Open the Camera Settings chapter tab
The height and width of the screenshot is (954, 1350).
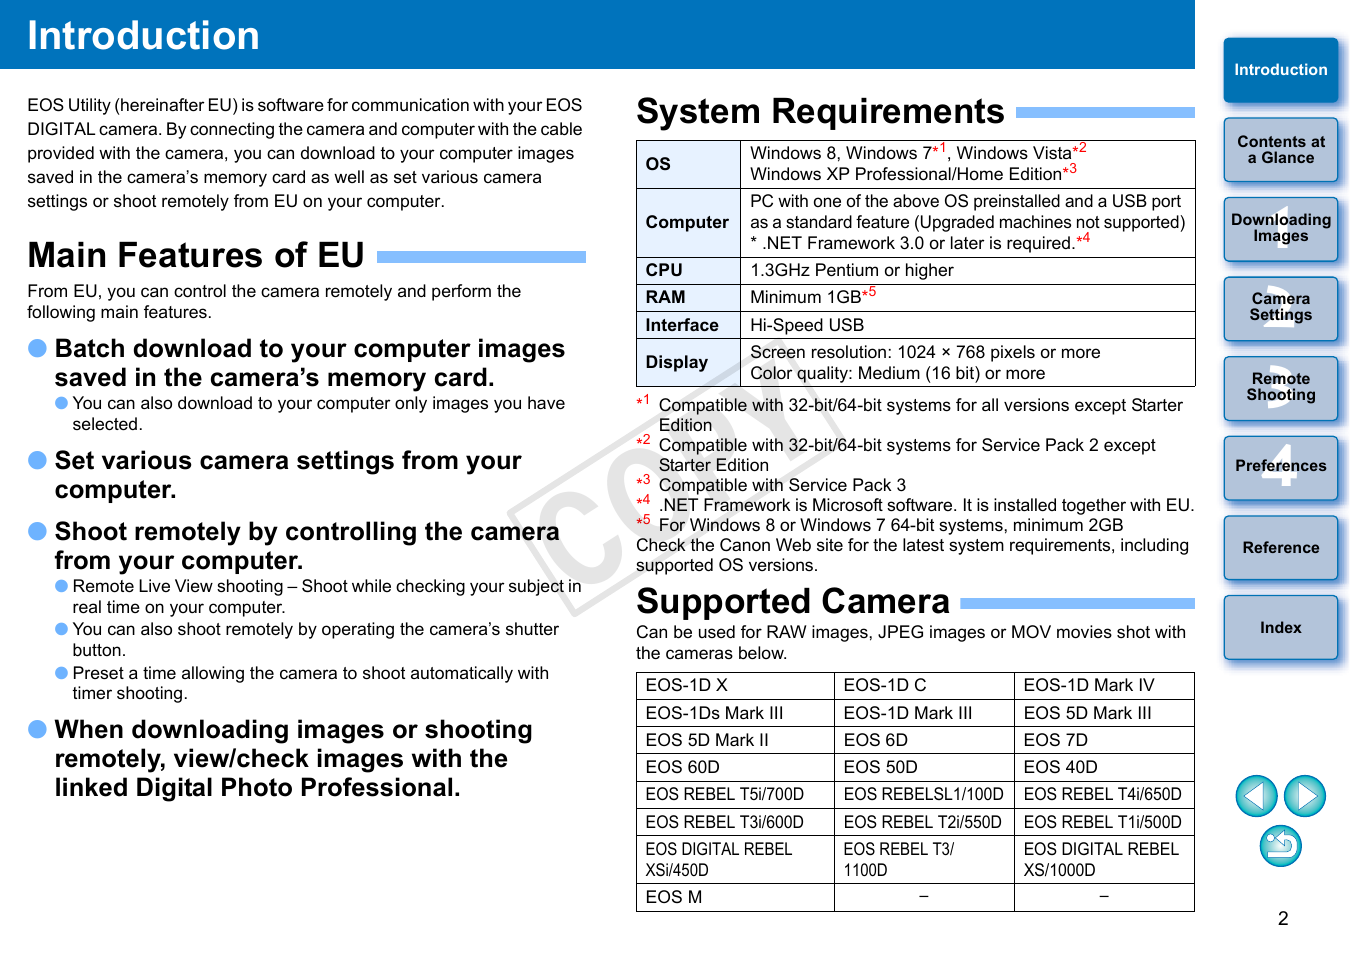coord(1281,308)
